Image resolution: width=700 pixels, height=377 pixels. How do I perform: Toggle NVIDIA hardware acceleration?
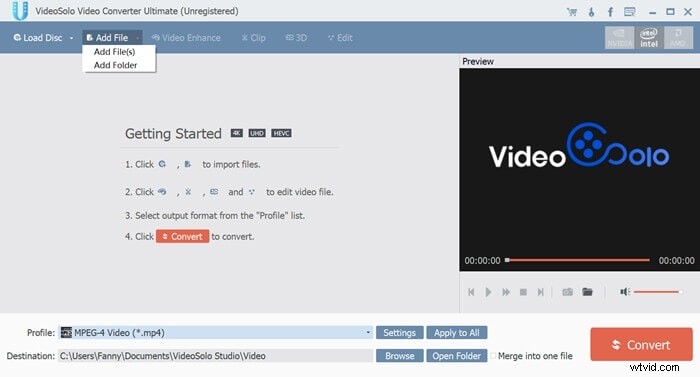[x=620, y=38]
